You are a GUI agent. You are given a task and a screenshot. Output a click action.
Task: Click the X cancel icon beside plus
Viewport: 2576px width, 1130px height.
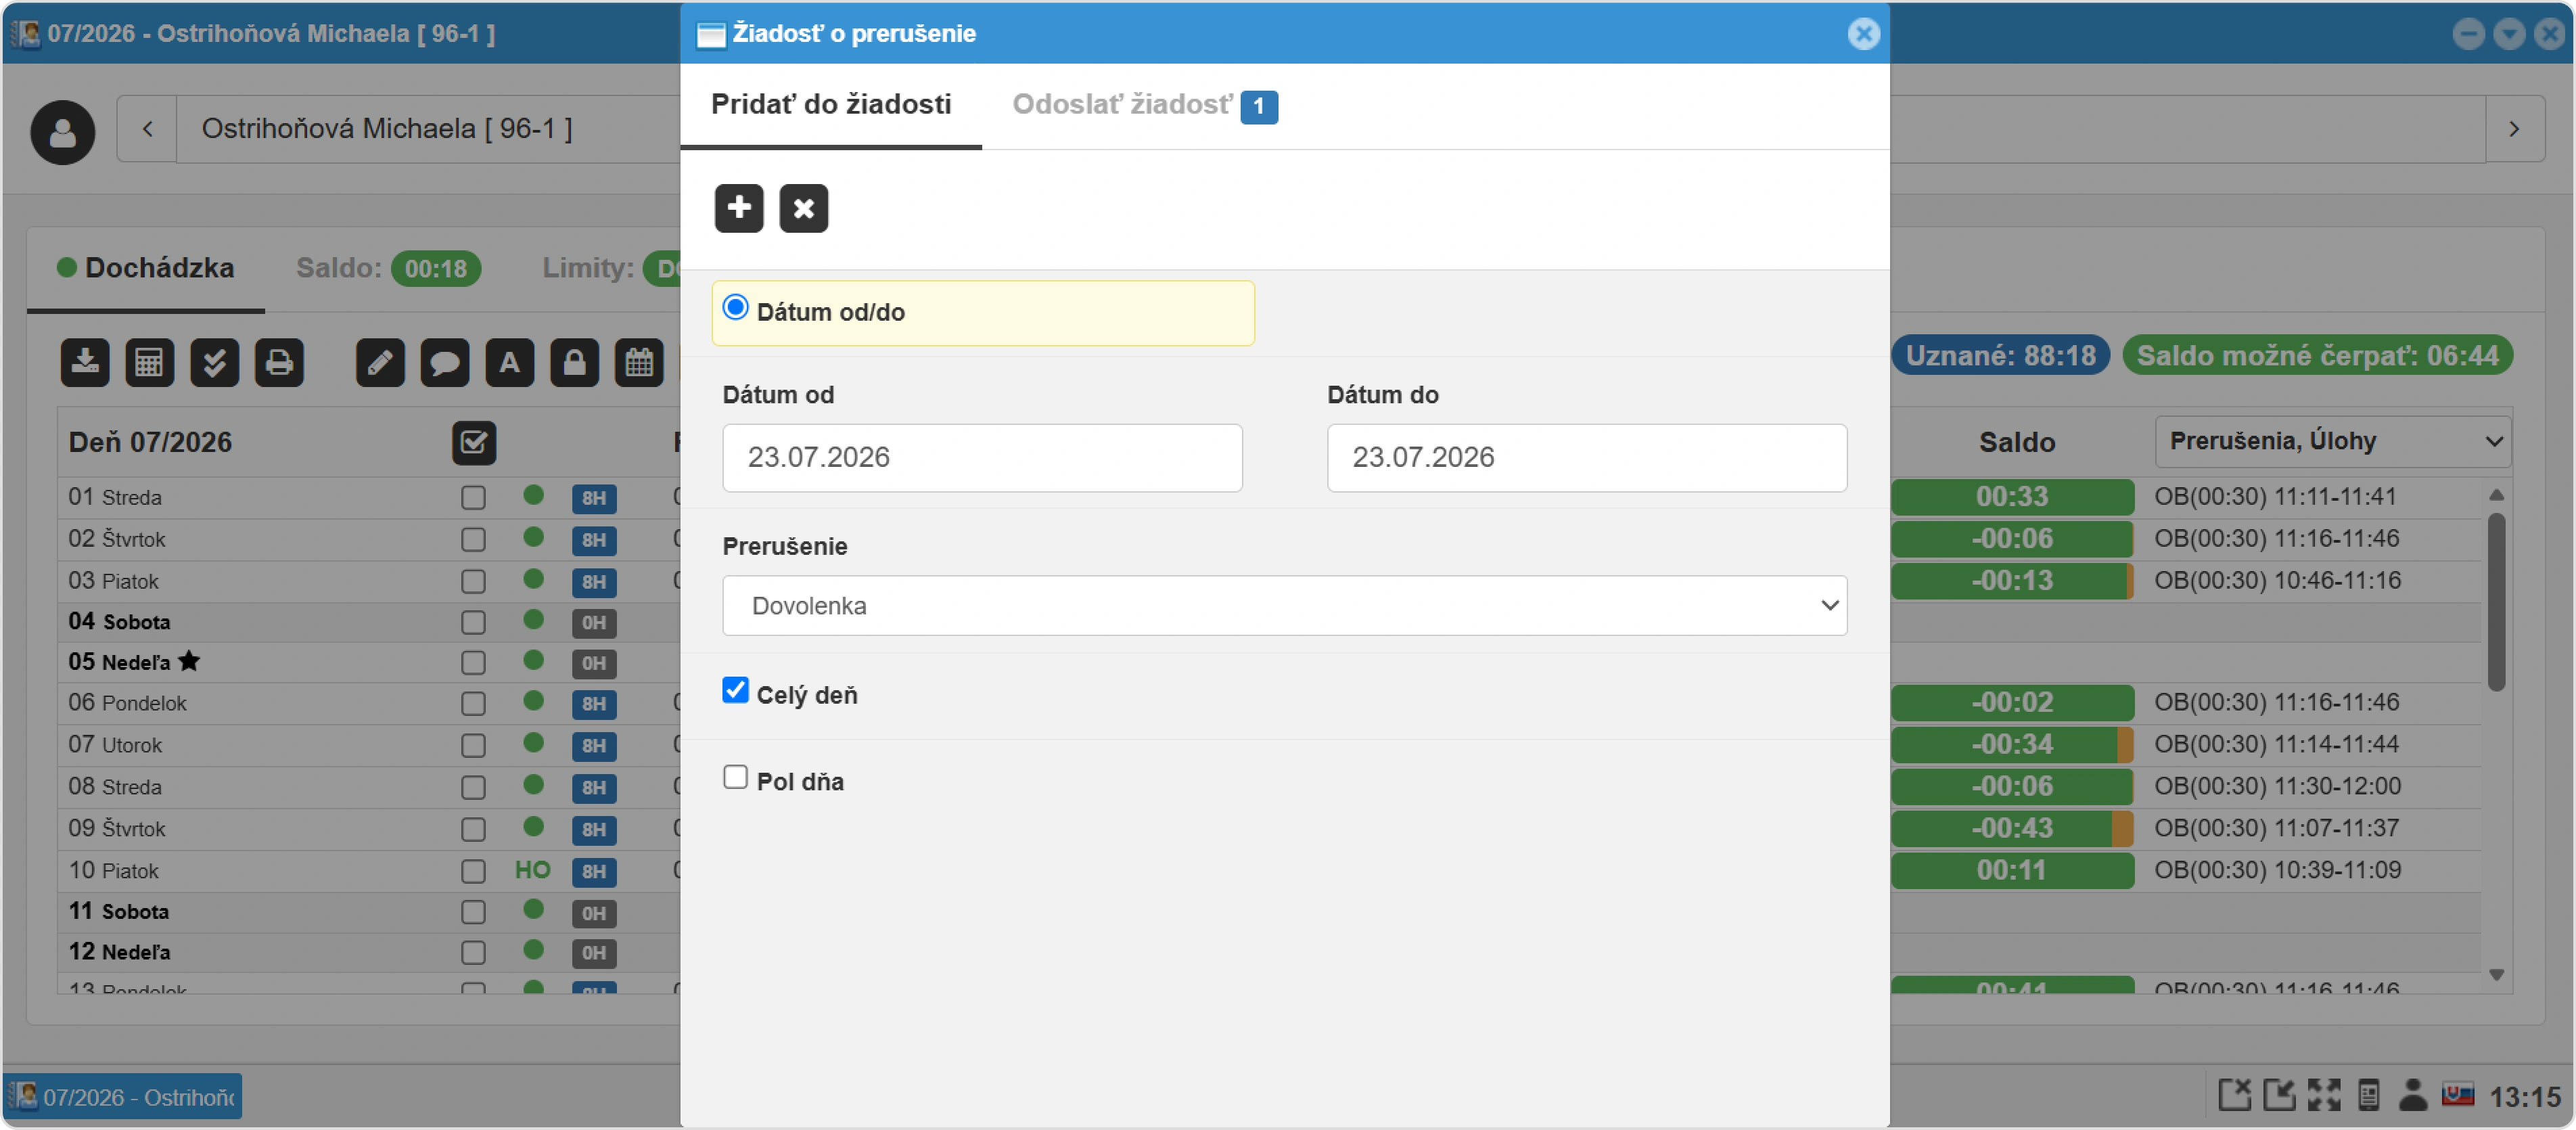click(x=803, y=208)
